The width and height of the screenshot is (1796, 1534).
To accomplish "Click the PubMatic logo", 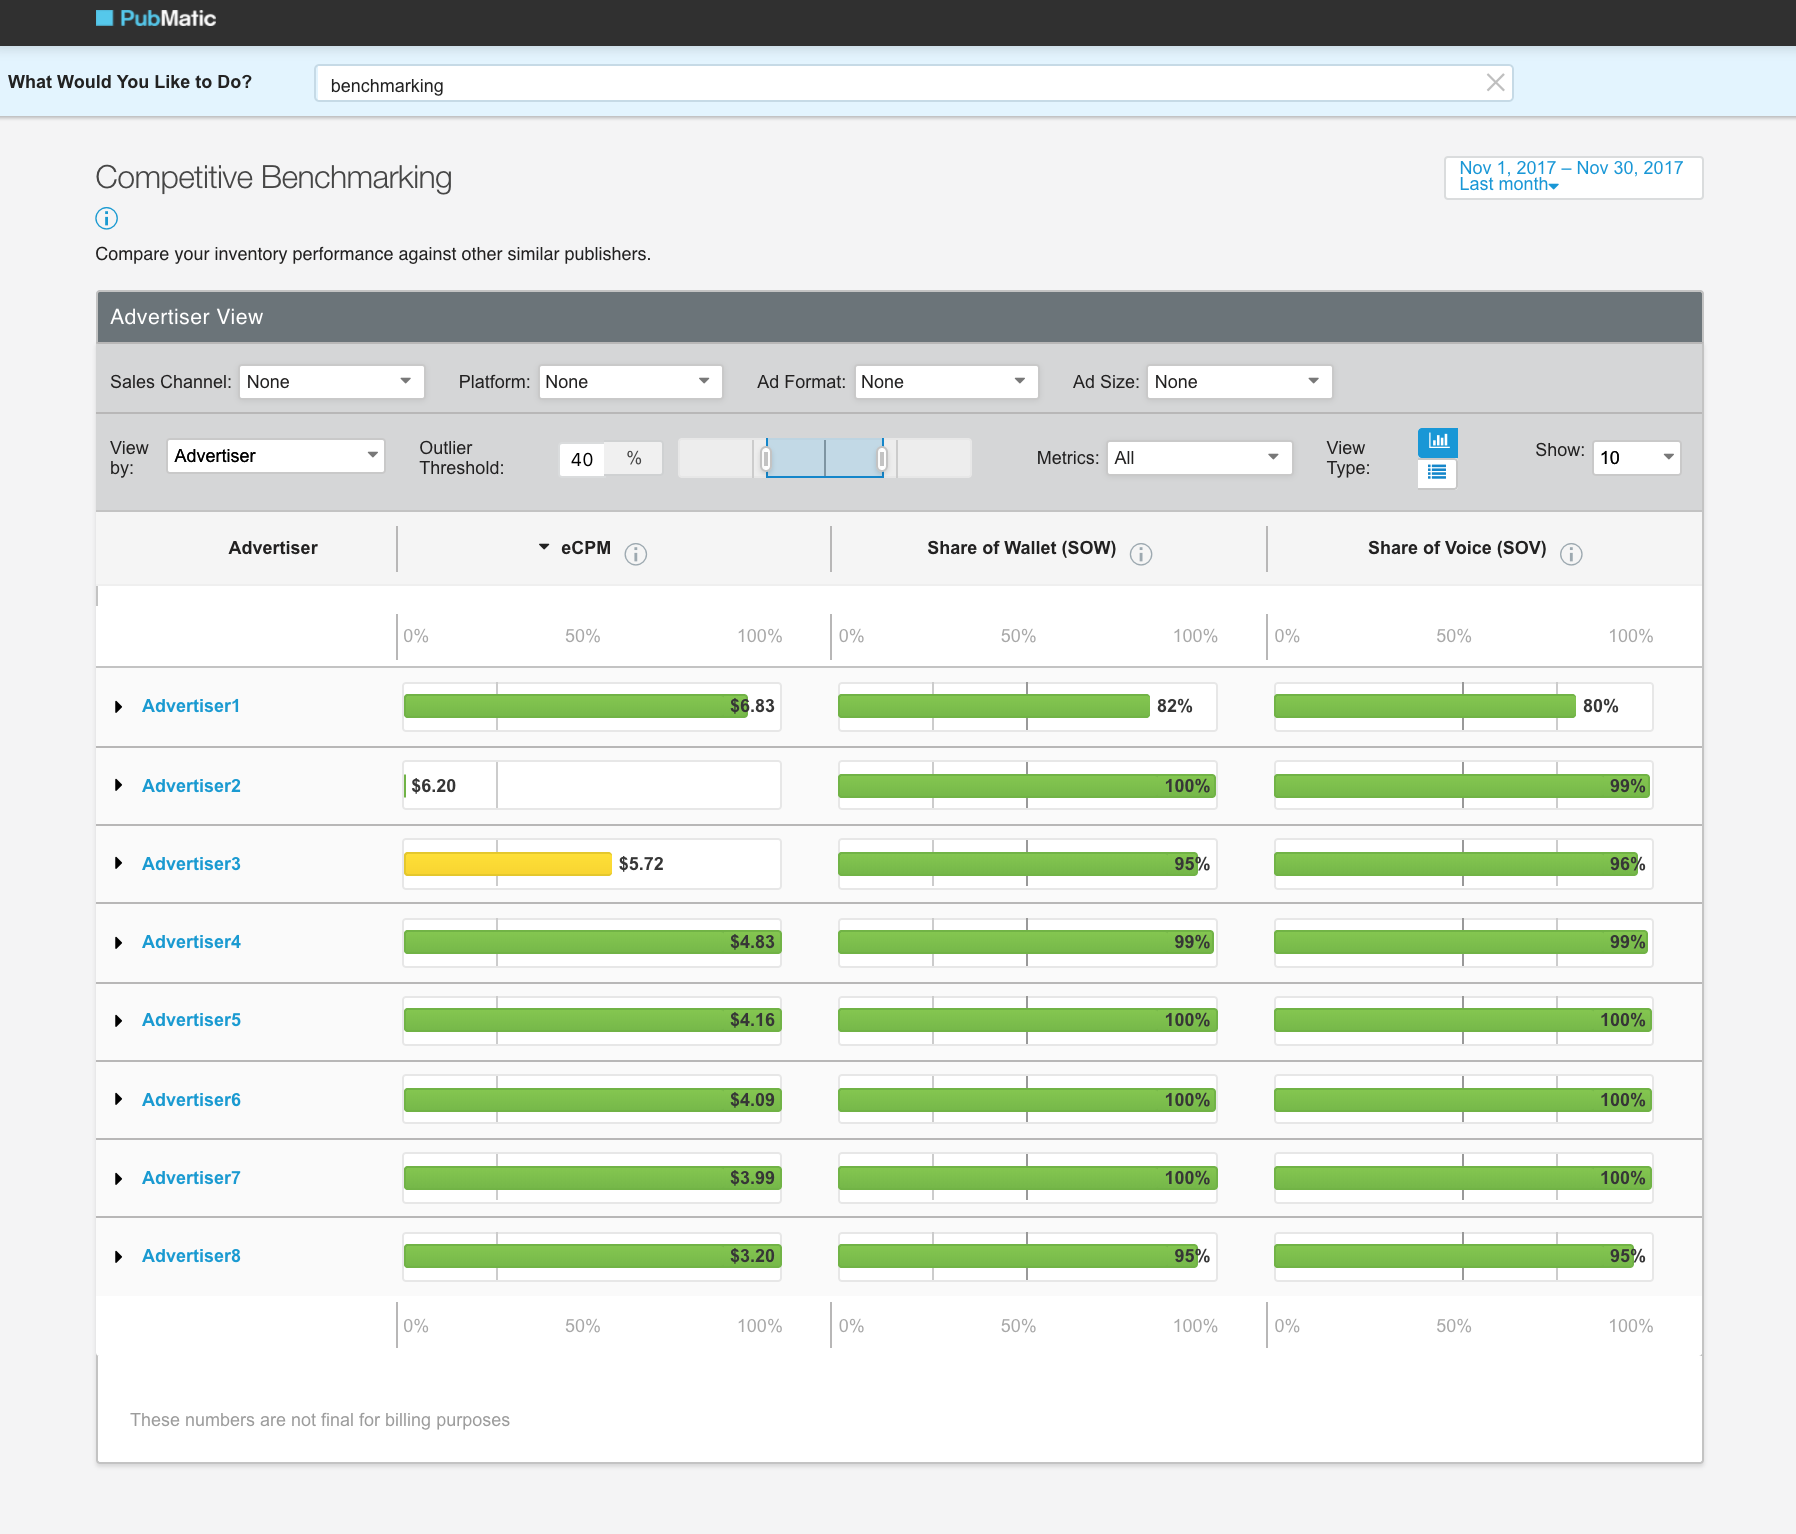I will (x=156, y=19).
